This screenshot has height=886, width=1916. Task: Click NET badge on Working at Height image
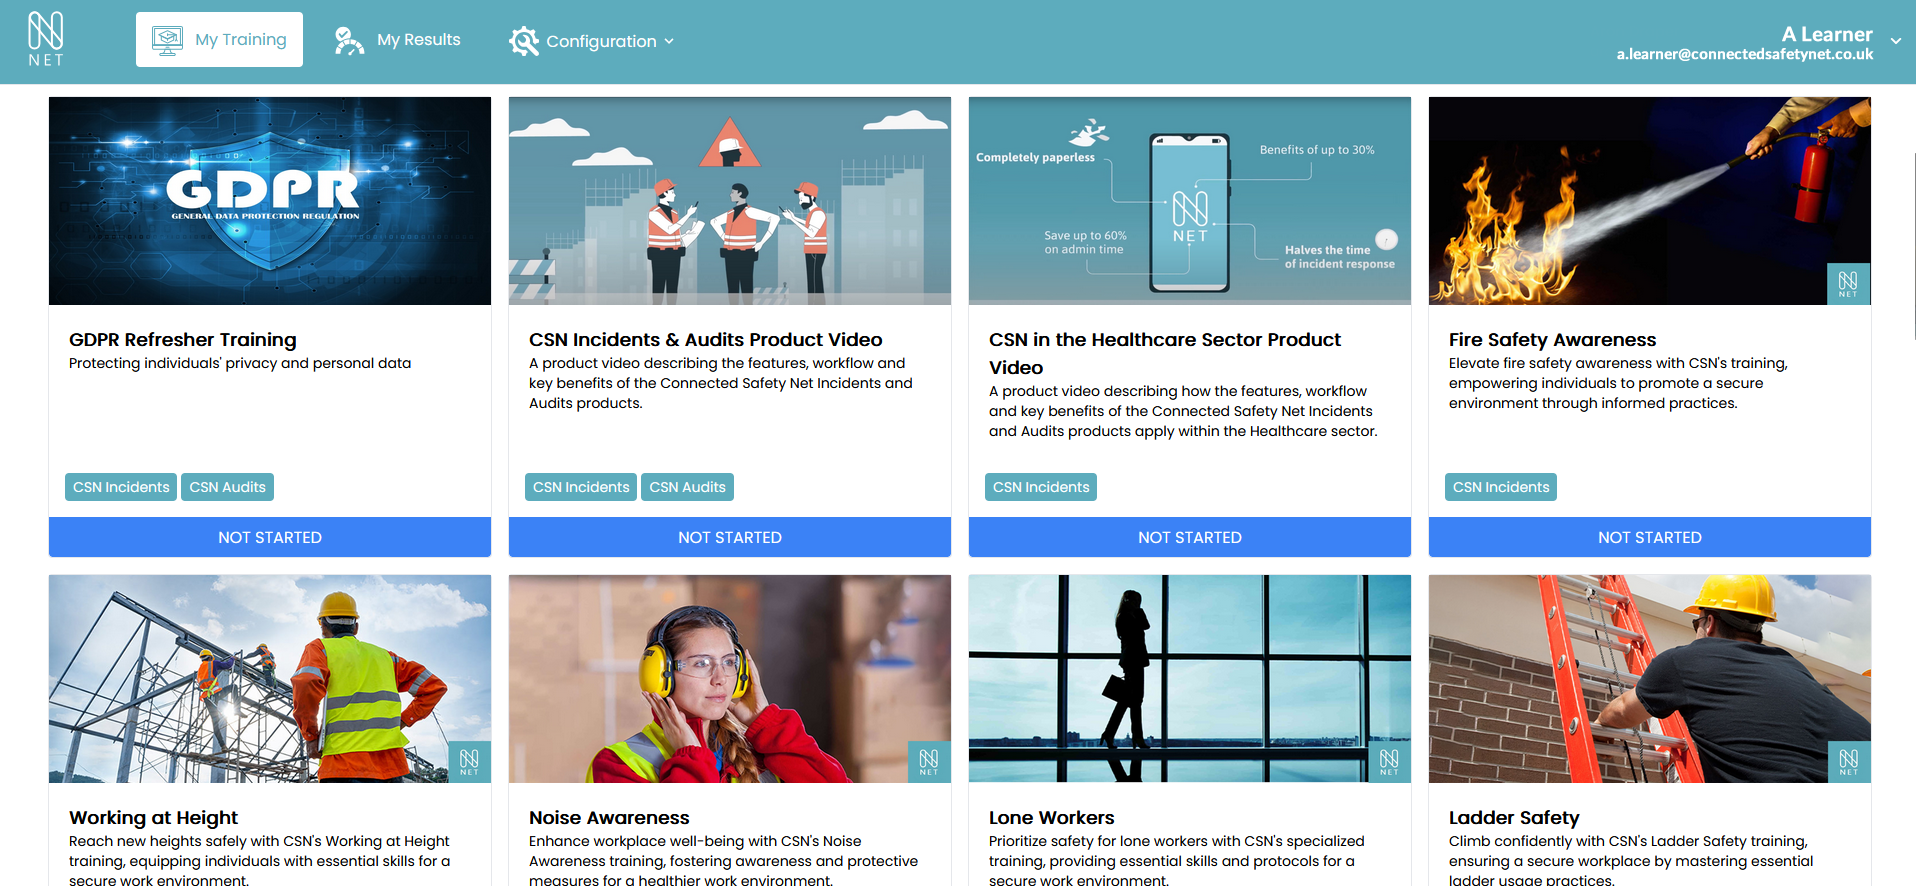point(469,762)
